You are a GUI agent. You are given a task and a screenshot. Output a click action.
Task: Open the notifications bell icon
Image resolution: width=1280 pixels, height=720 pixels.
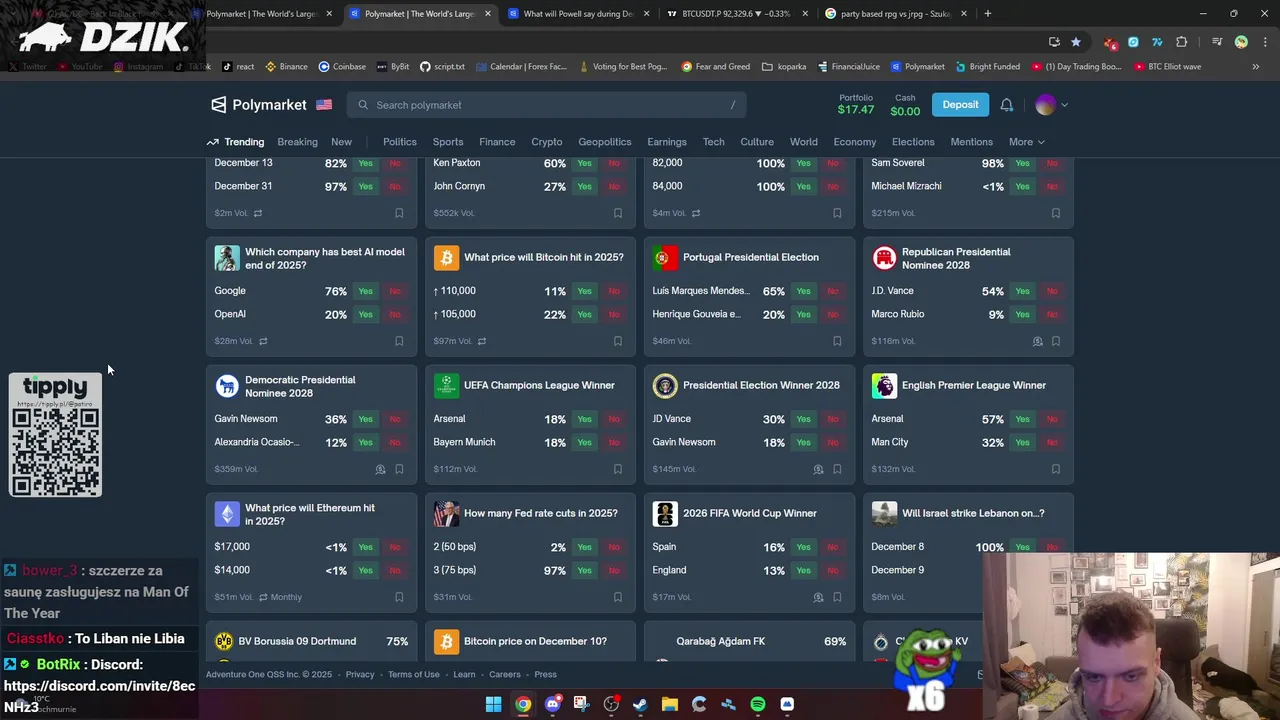pos(1007,105)
